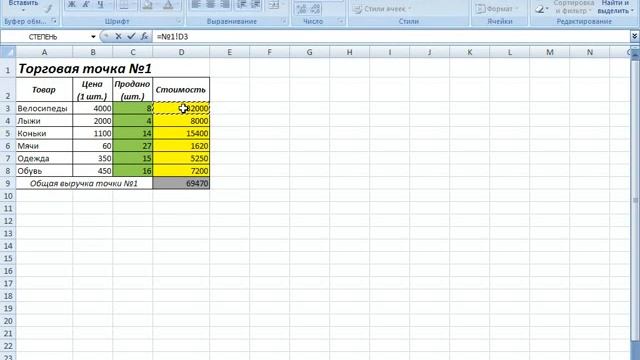The image size is (640, 360).
Task: Click the Select All corner button
Action: coord(8,52)
